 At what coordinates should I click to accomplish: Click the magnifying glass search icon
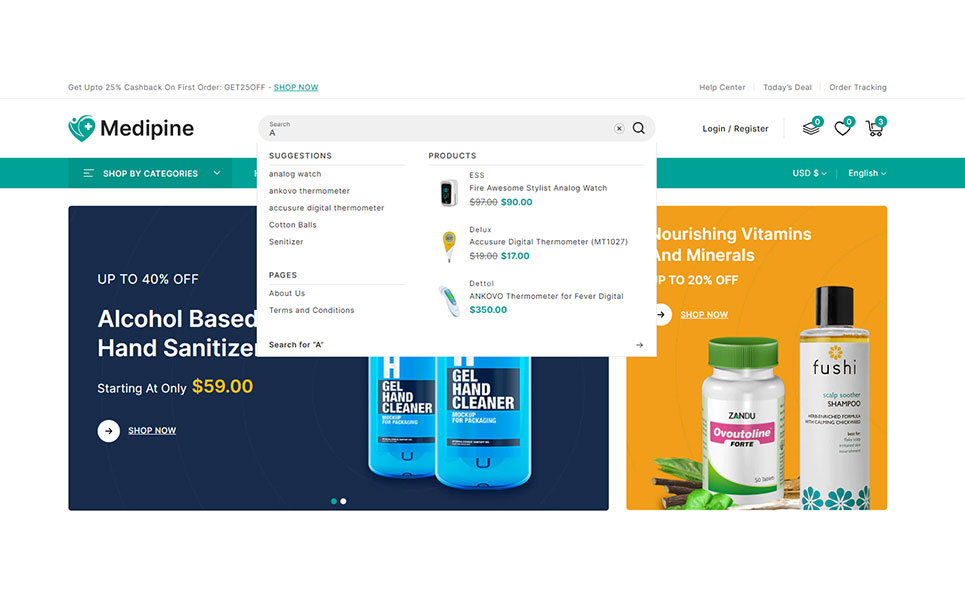click(638, 128)
